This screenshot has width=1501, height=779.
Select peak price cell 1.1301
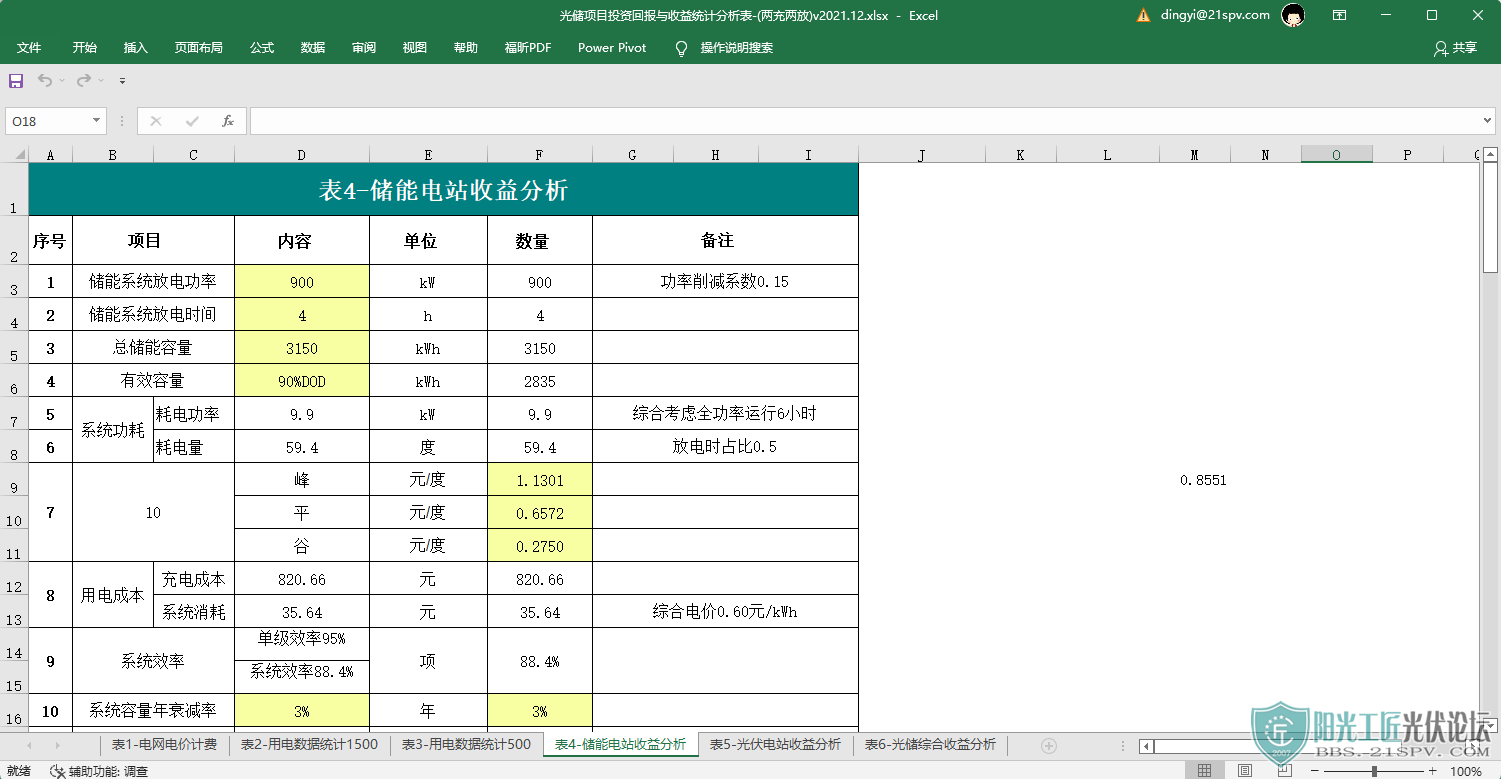click(x=540, y=480)
